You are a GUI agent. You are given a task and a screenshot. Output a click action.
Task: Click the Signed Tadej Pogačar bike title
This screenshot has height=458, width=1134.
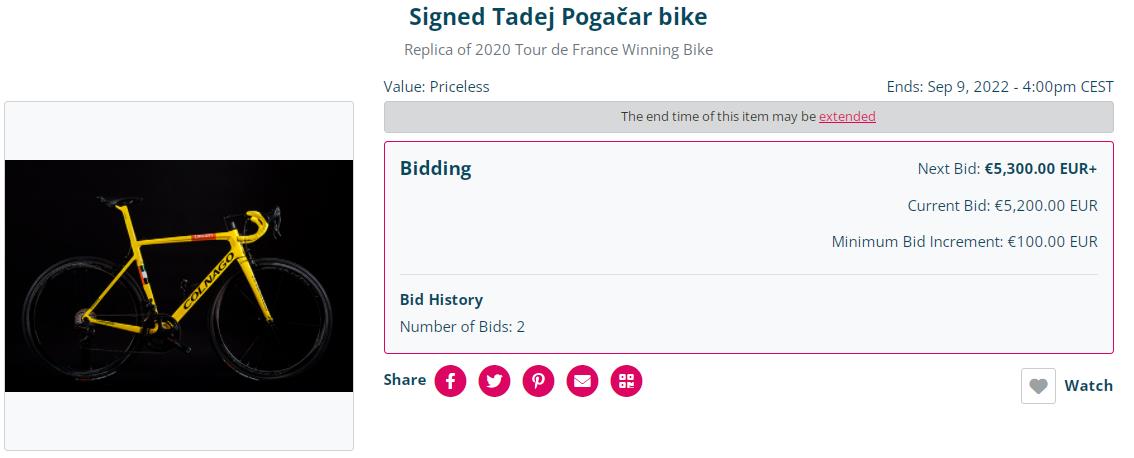click(x=558, y=17)
